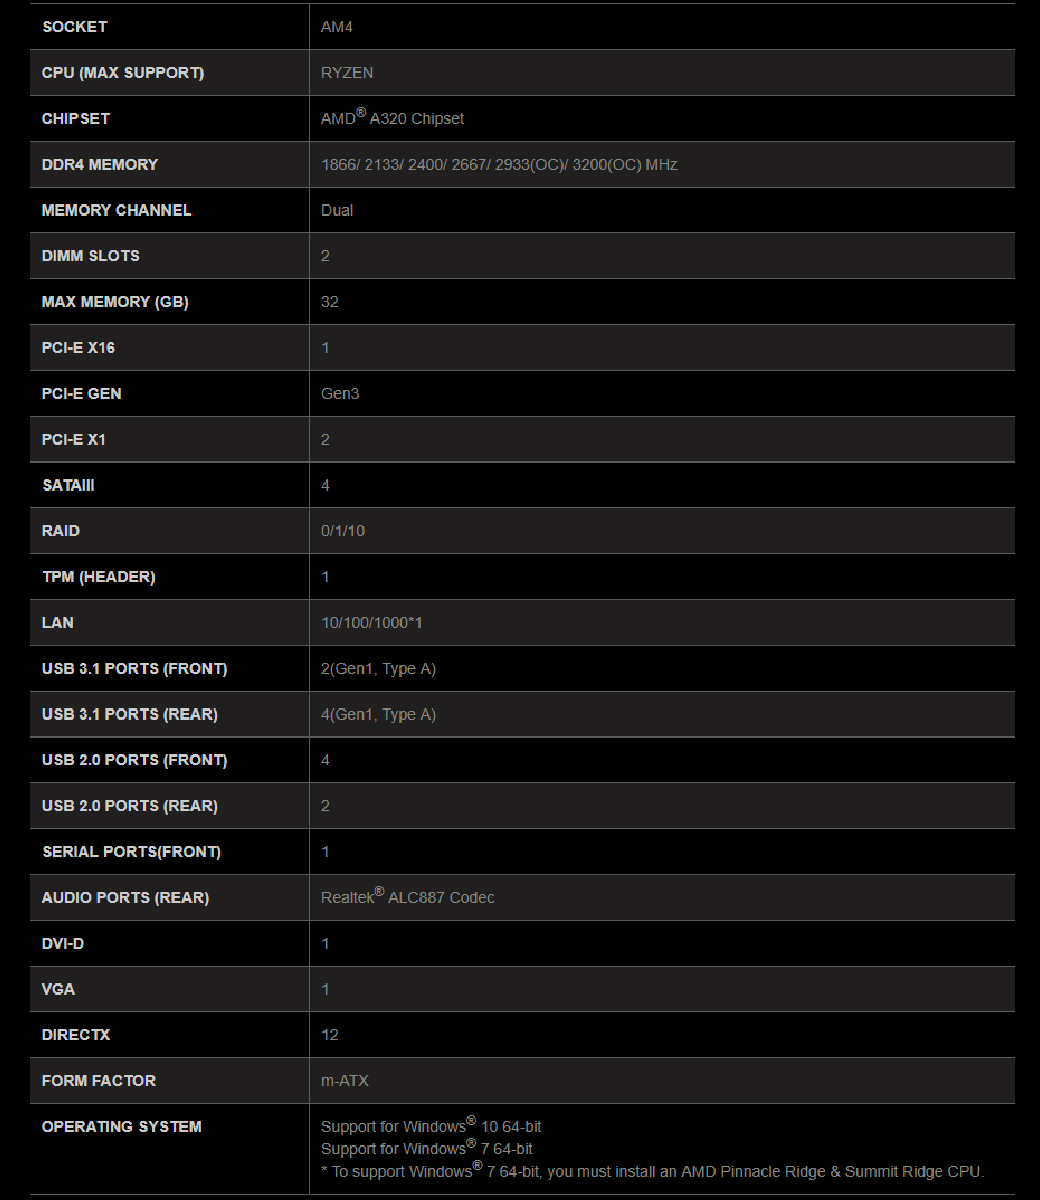Select the Dual memory channel value

point(337,210)
